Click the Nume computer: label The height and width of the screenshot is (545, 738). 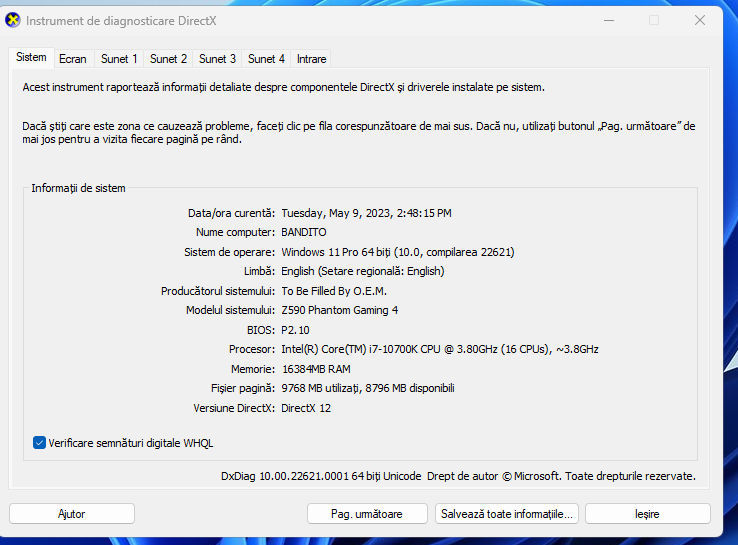tap(235, 232)
